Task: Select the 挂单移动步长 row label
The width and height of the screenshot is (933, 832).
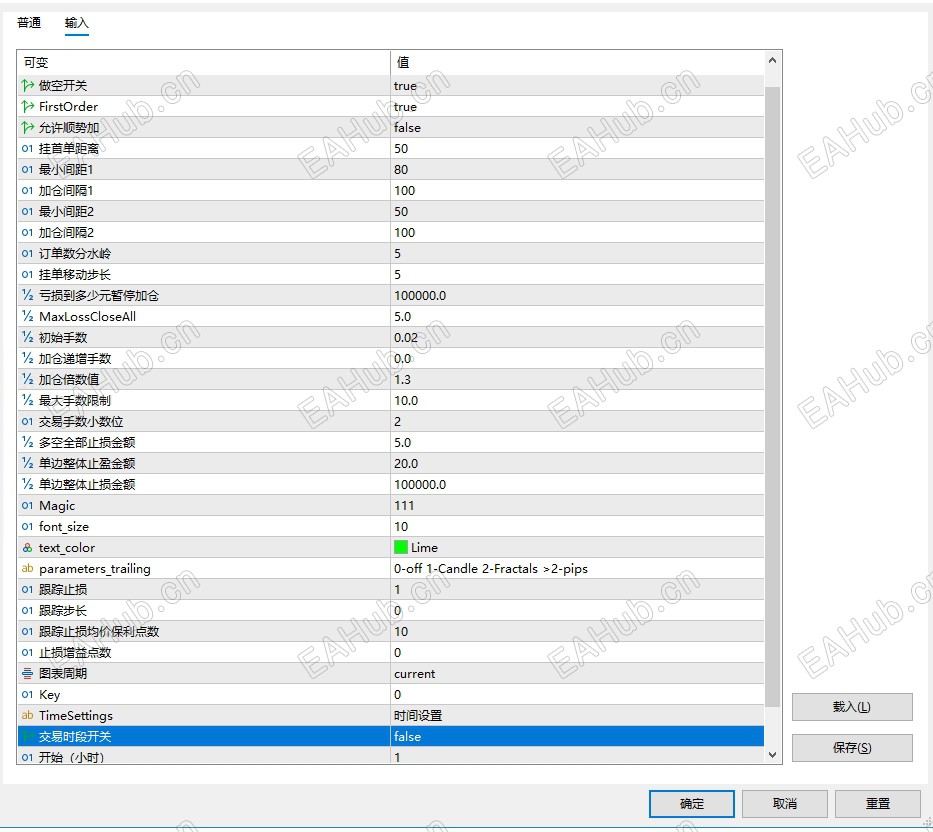Action: [74, 274]
